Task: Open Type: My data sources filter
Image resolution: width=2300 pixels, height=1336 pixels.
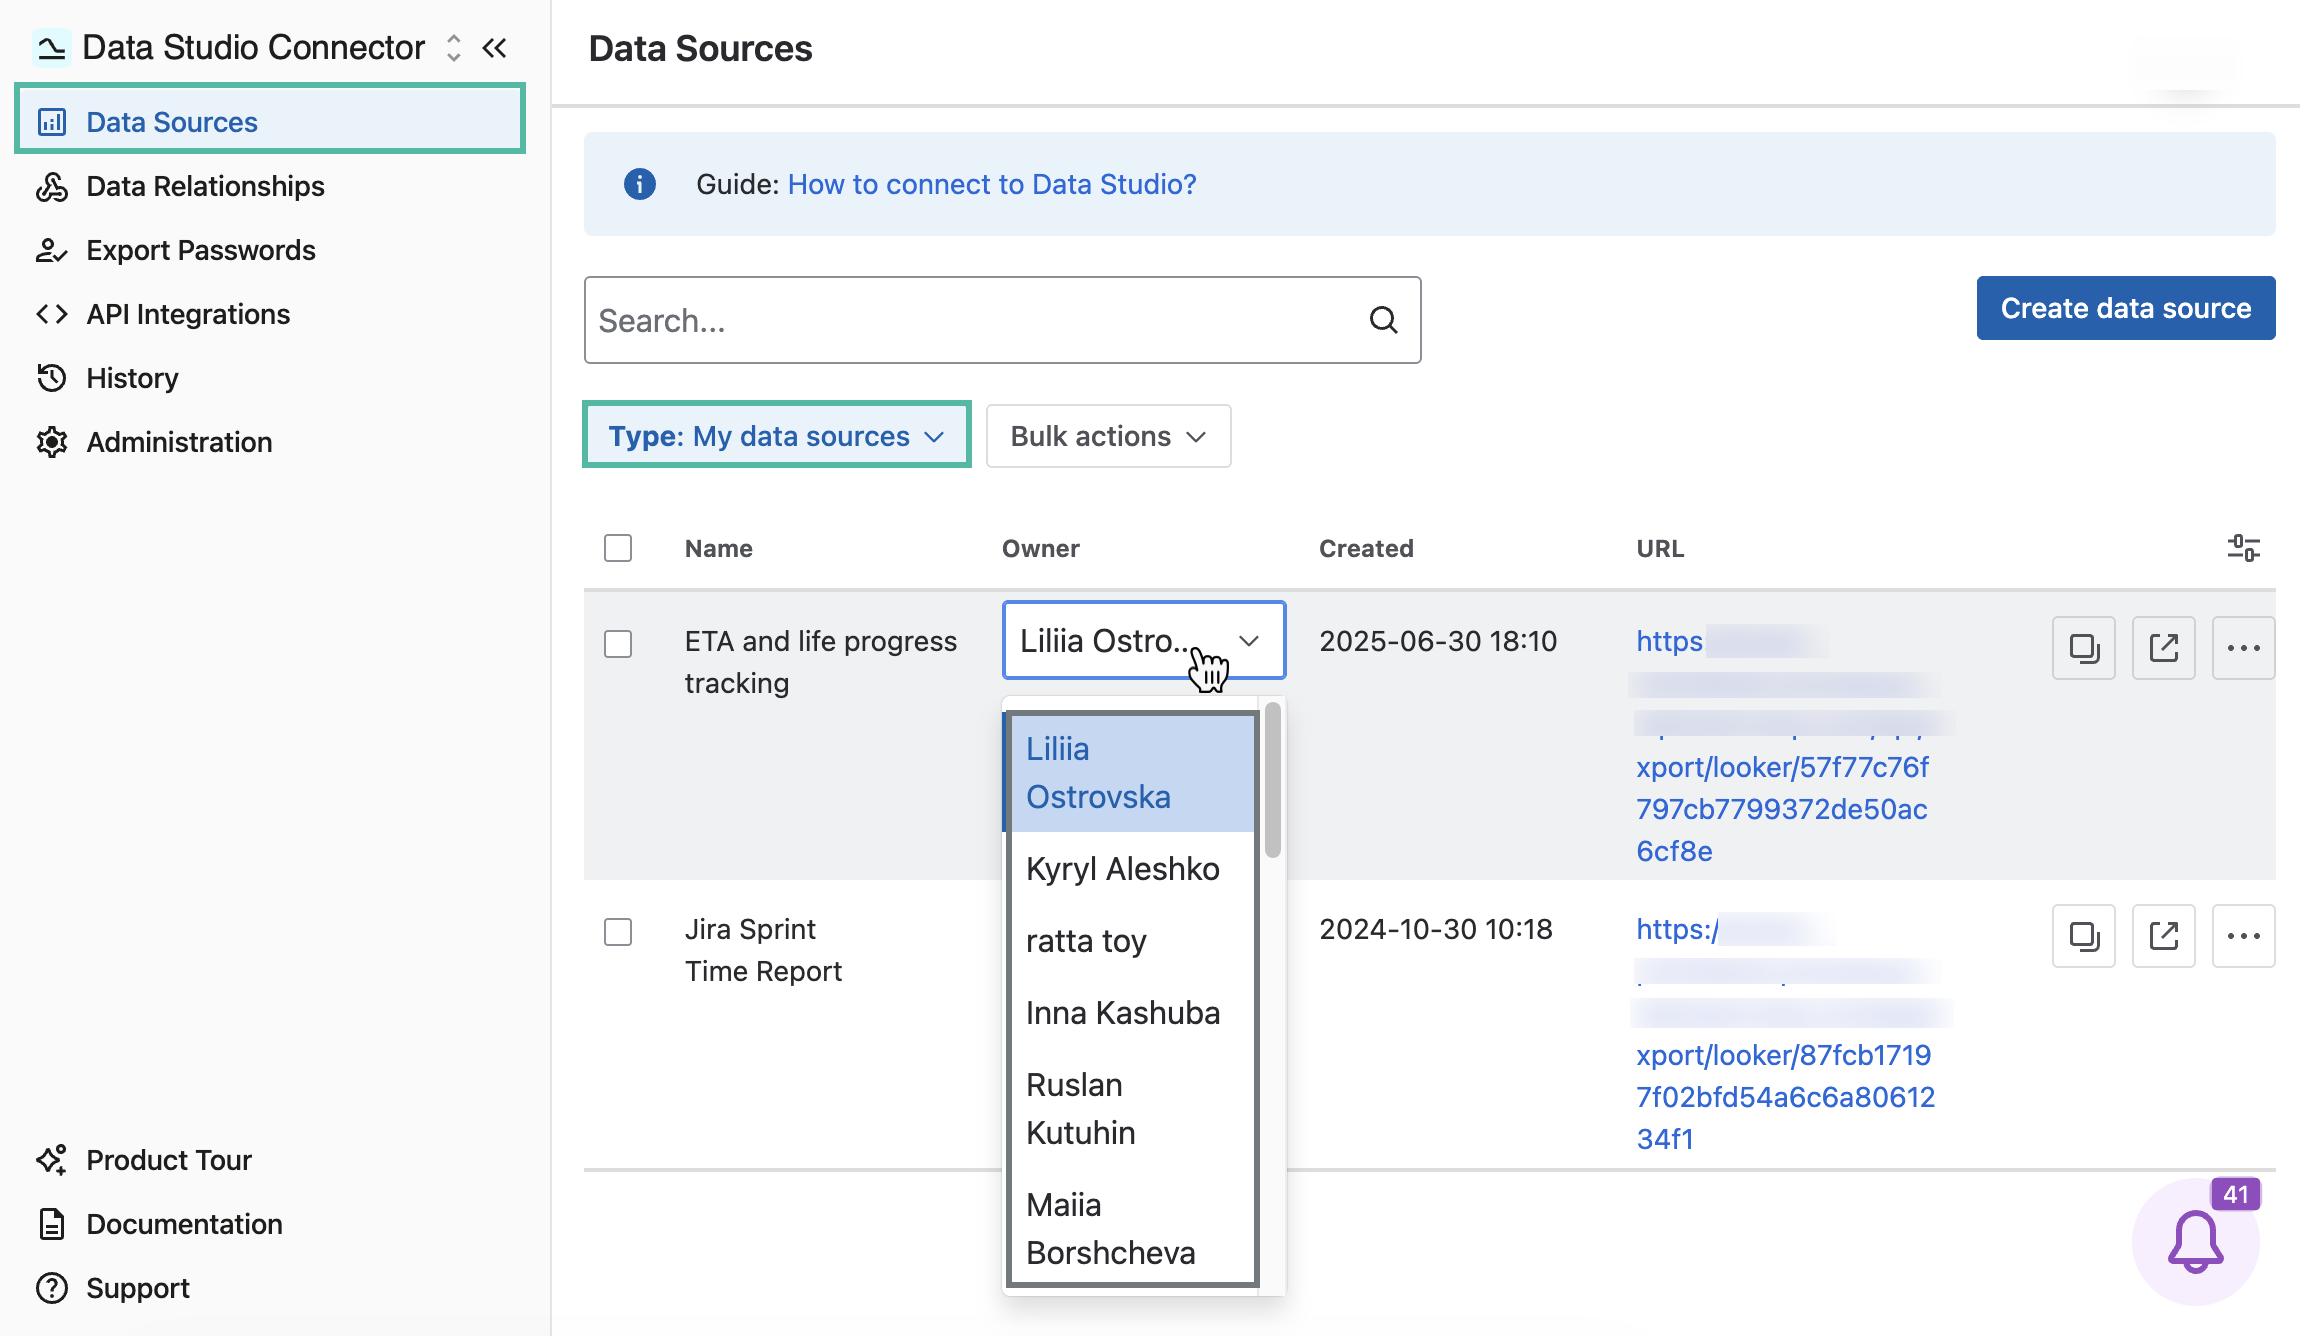Action: 777,435
